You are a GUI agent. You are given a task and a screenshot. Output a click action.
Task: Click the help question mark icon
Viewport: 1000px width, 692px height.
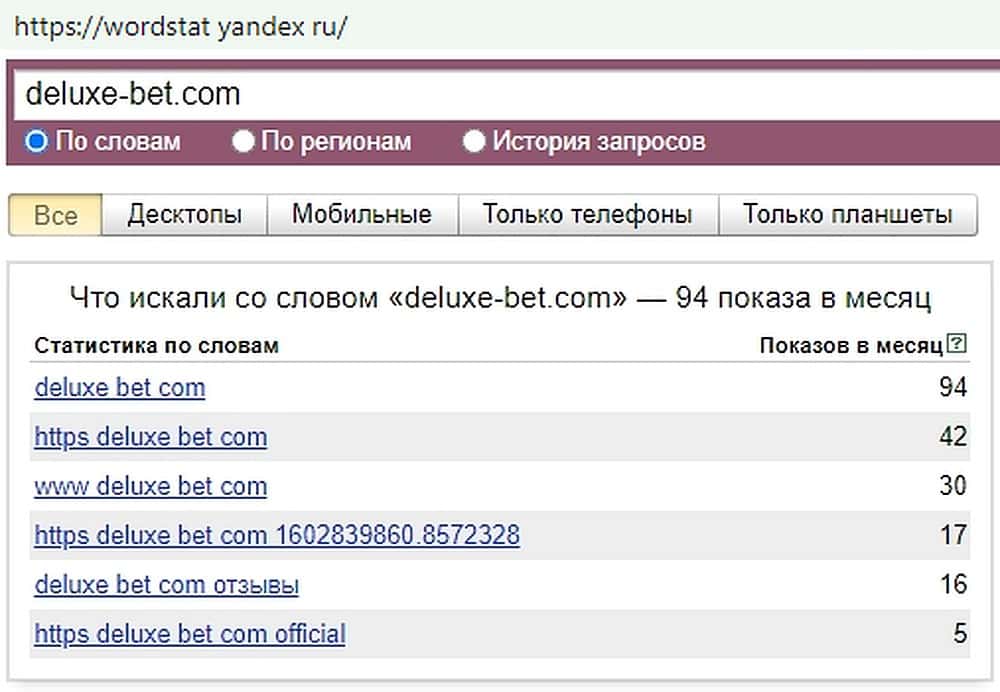(x=957, y=345)
